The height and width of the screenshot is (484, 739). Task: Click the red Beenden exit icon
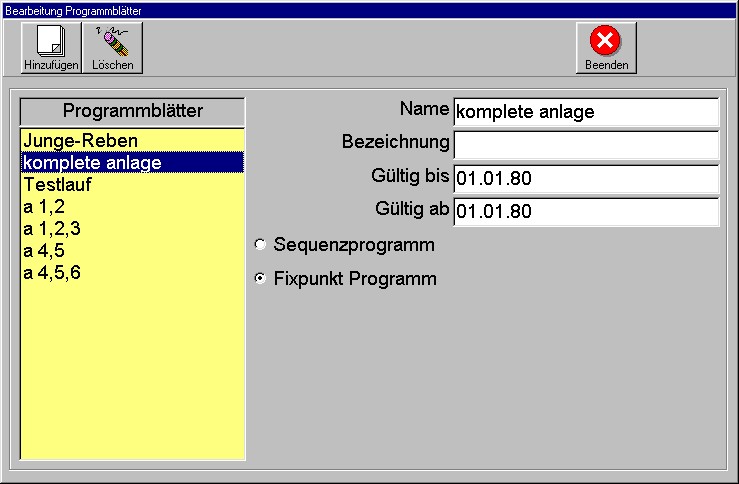pos(606,47)
